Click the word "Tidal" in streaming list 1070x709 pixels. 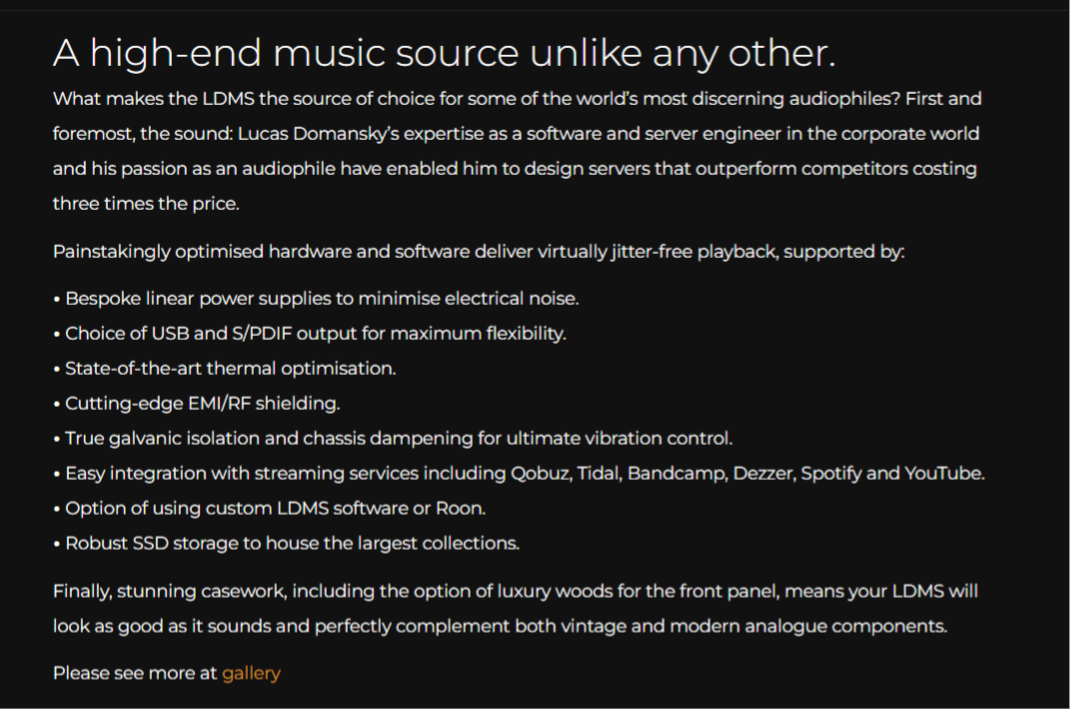click(x=598, y=473)
